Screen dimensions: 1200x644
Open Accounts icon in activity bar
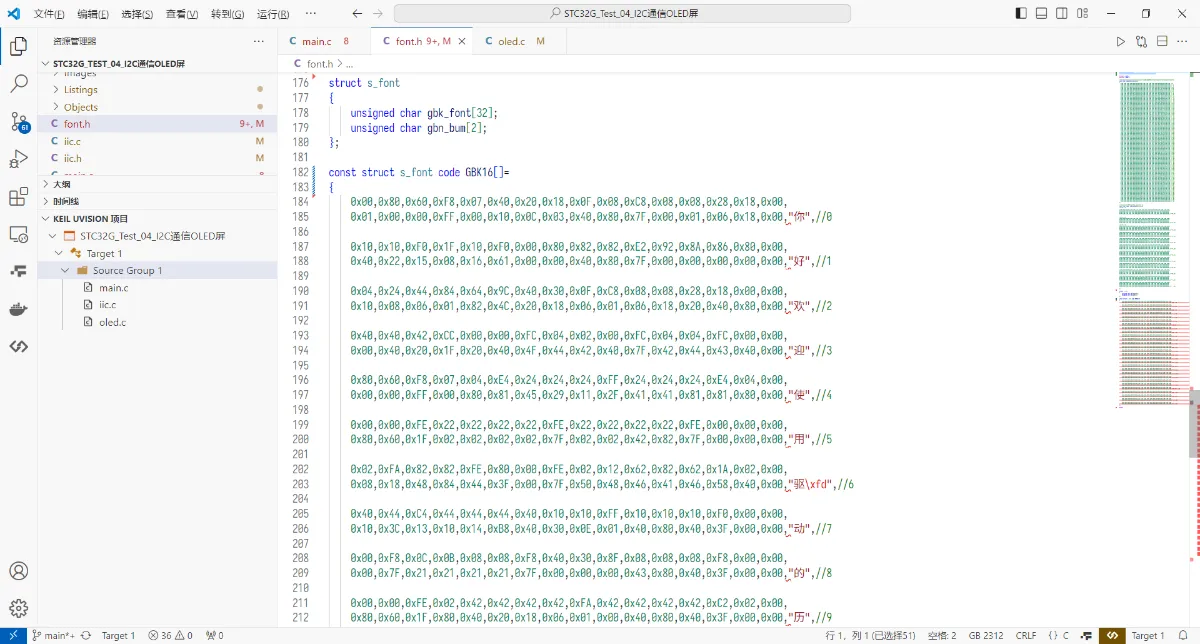pos(18,571)
